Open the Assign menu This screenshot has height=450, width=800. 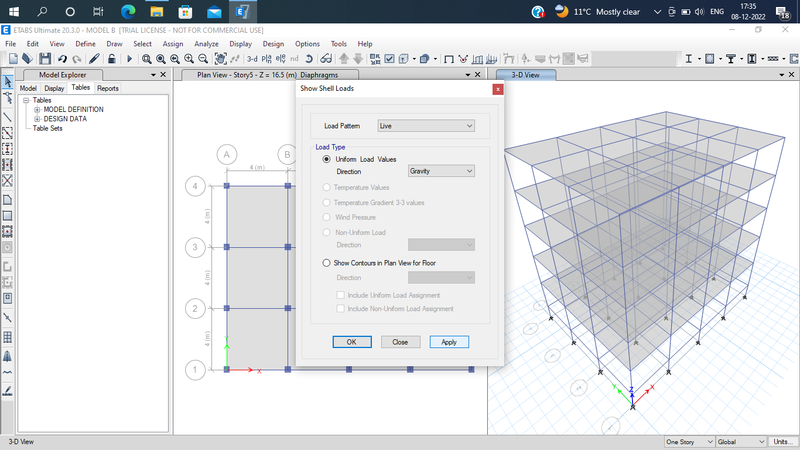point(173,44)
